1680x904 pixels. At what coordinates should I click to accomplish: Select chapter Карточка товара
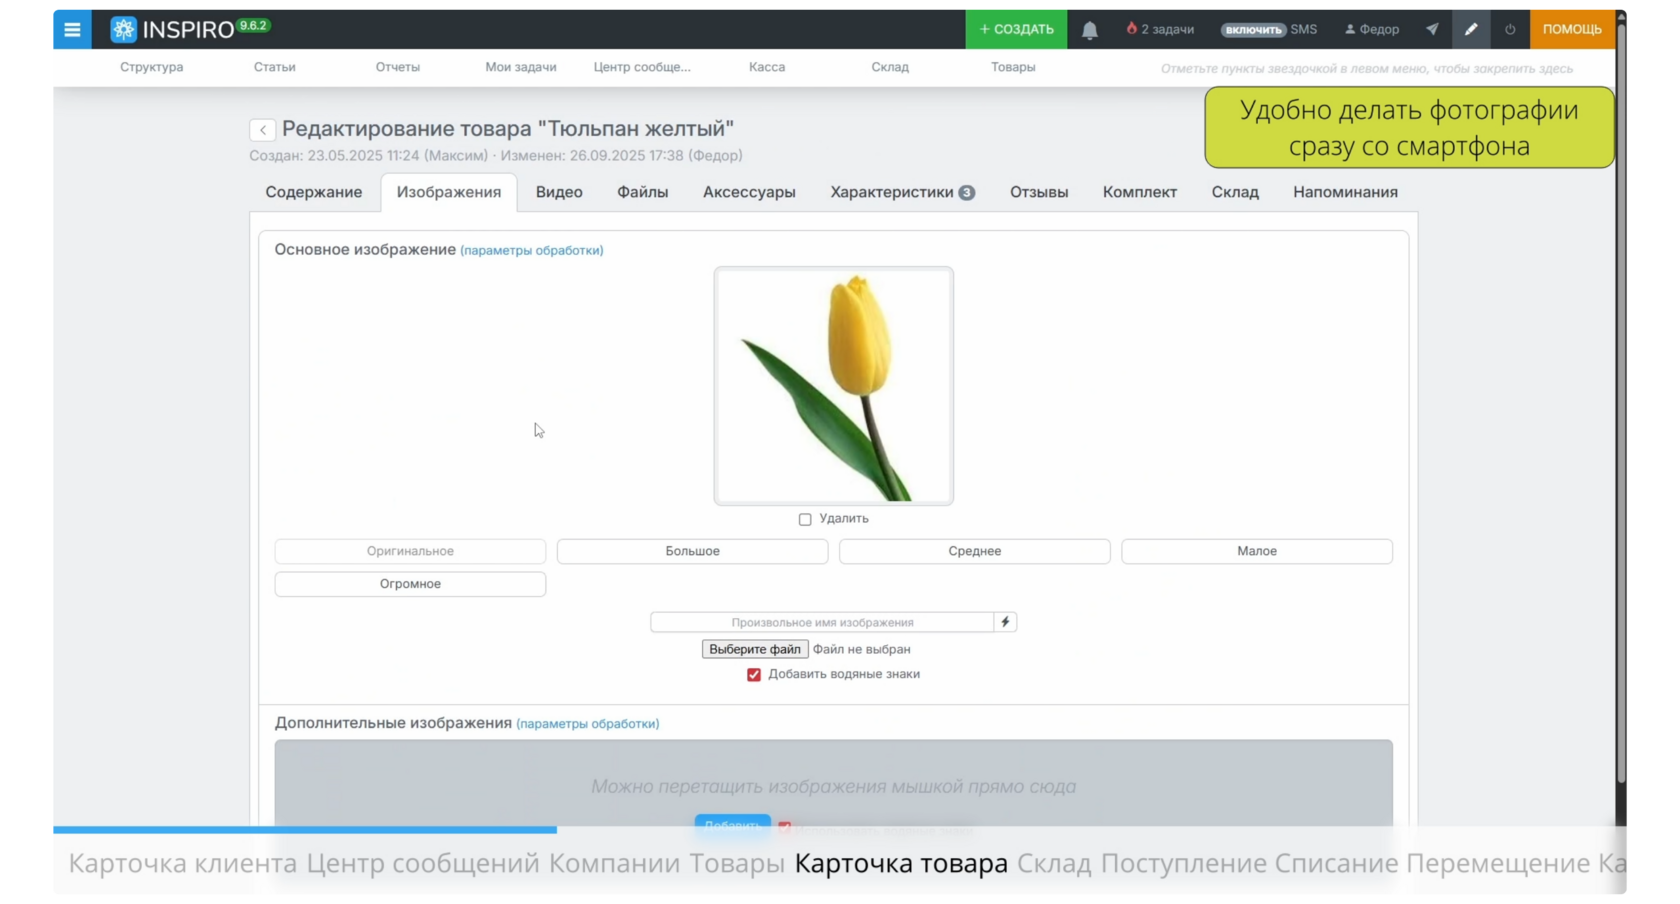pyautogui.click(x=901, y=863)
